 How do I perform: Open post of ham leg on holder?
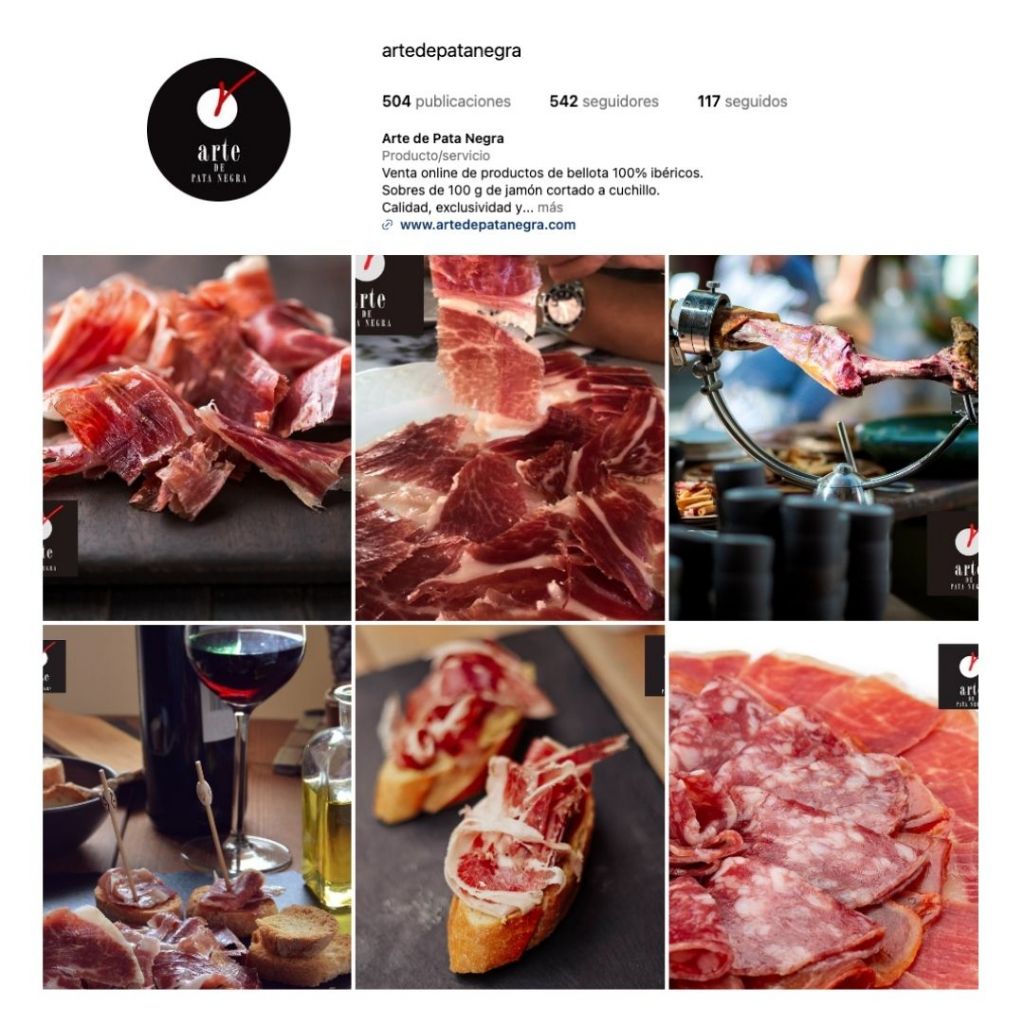[x=824, y=438]
